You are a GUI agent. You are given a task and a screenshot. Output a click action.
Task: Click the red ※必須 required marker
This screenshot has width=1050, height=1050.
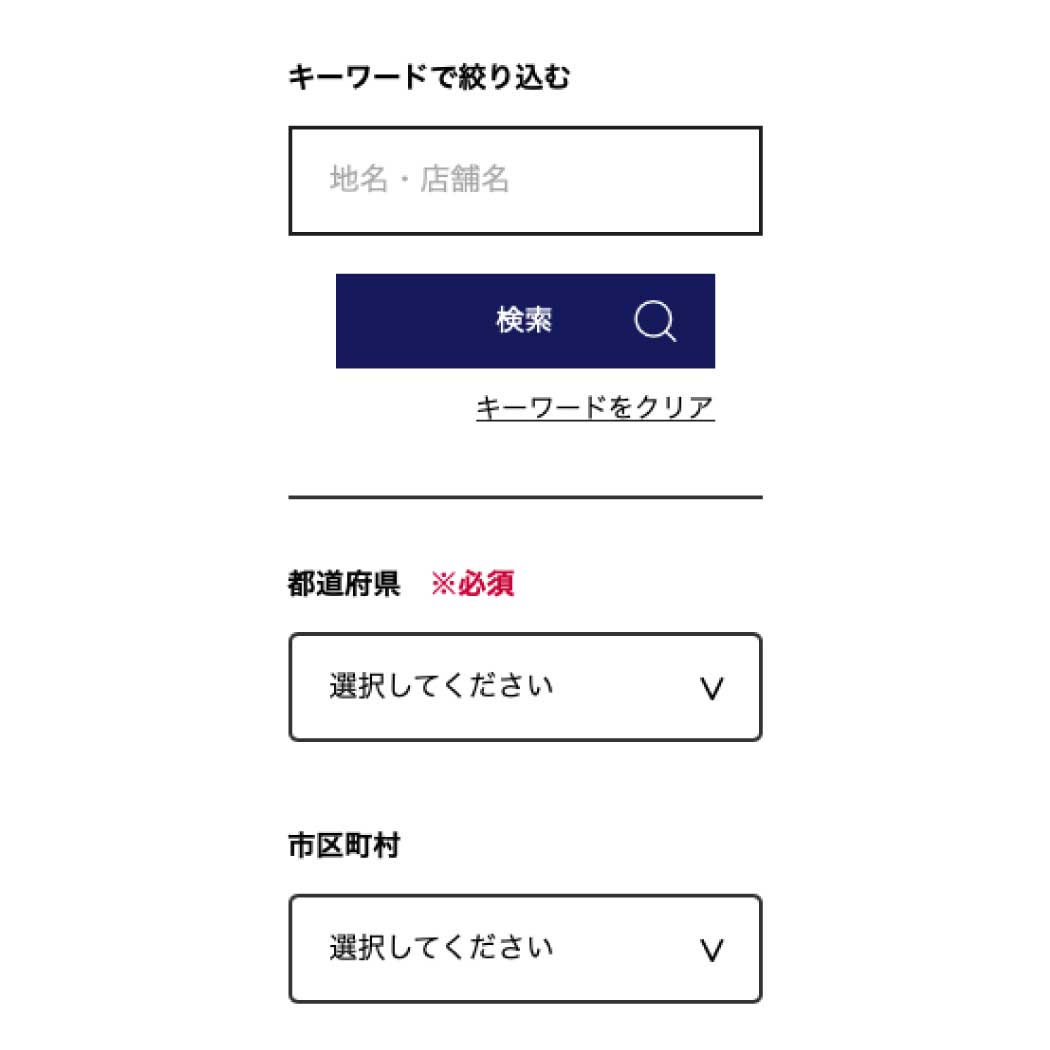(x=472, y=583)
